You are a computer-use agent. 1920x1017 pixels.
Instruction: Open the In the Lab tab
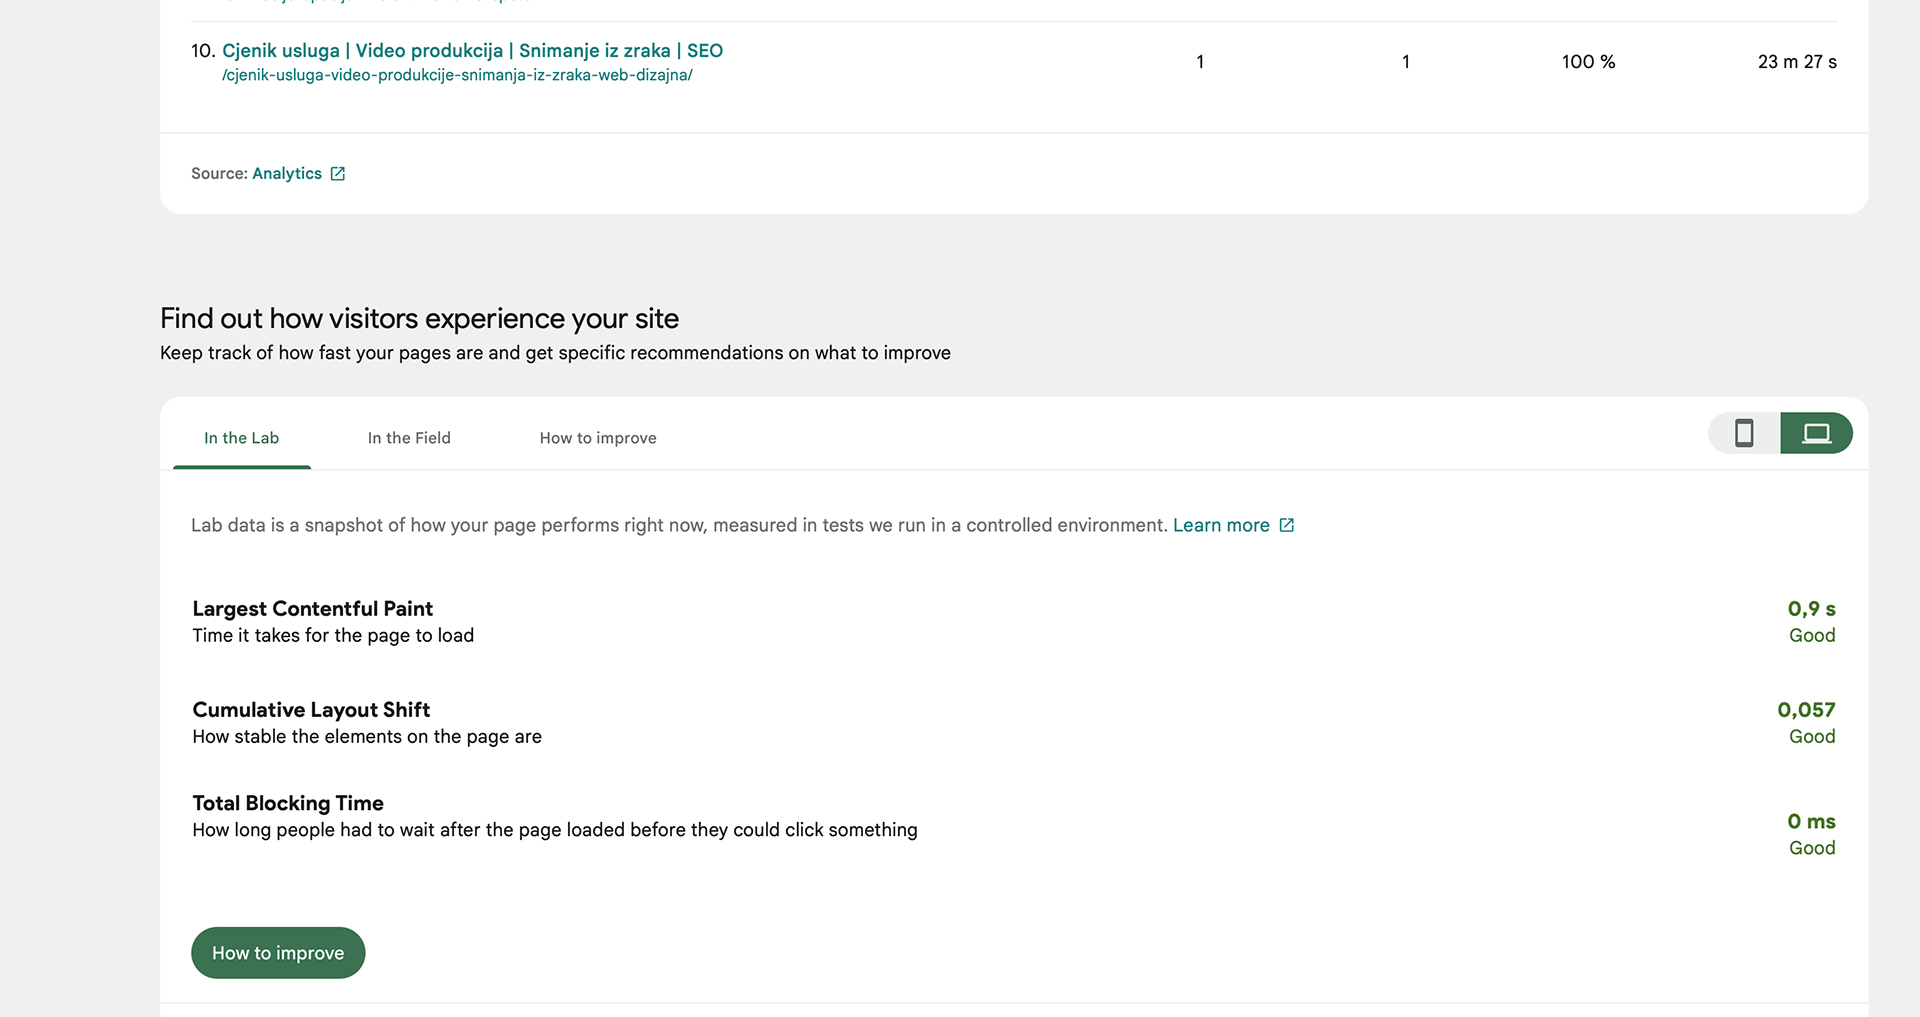(241, 438)
